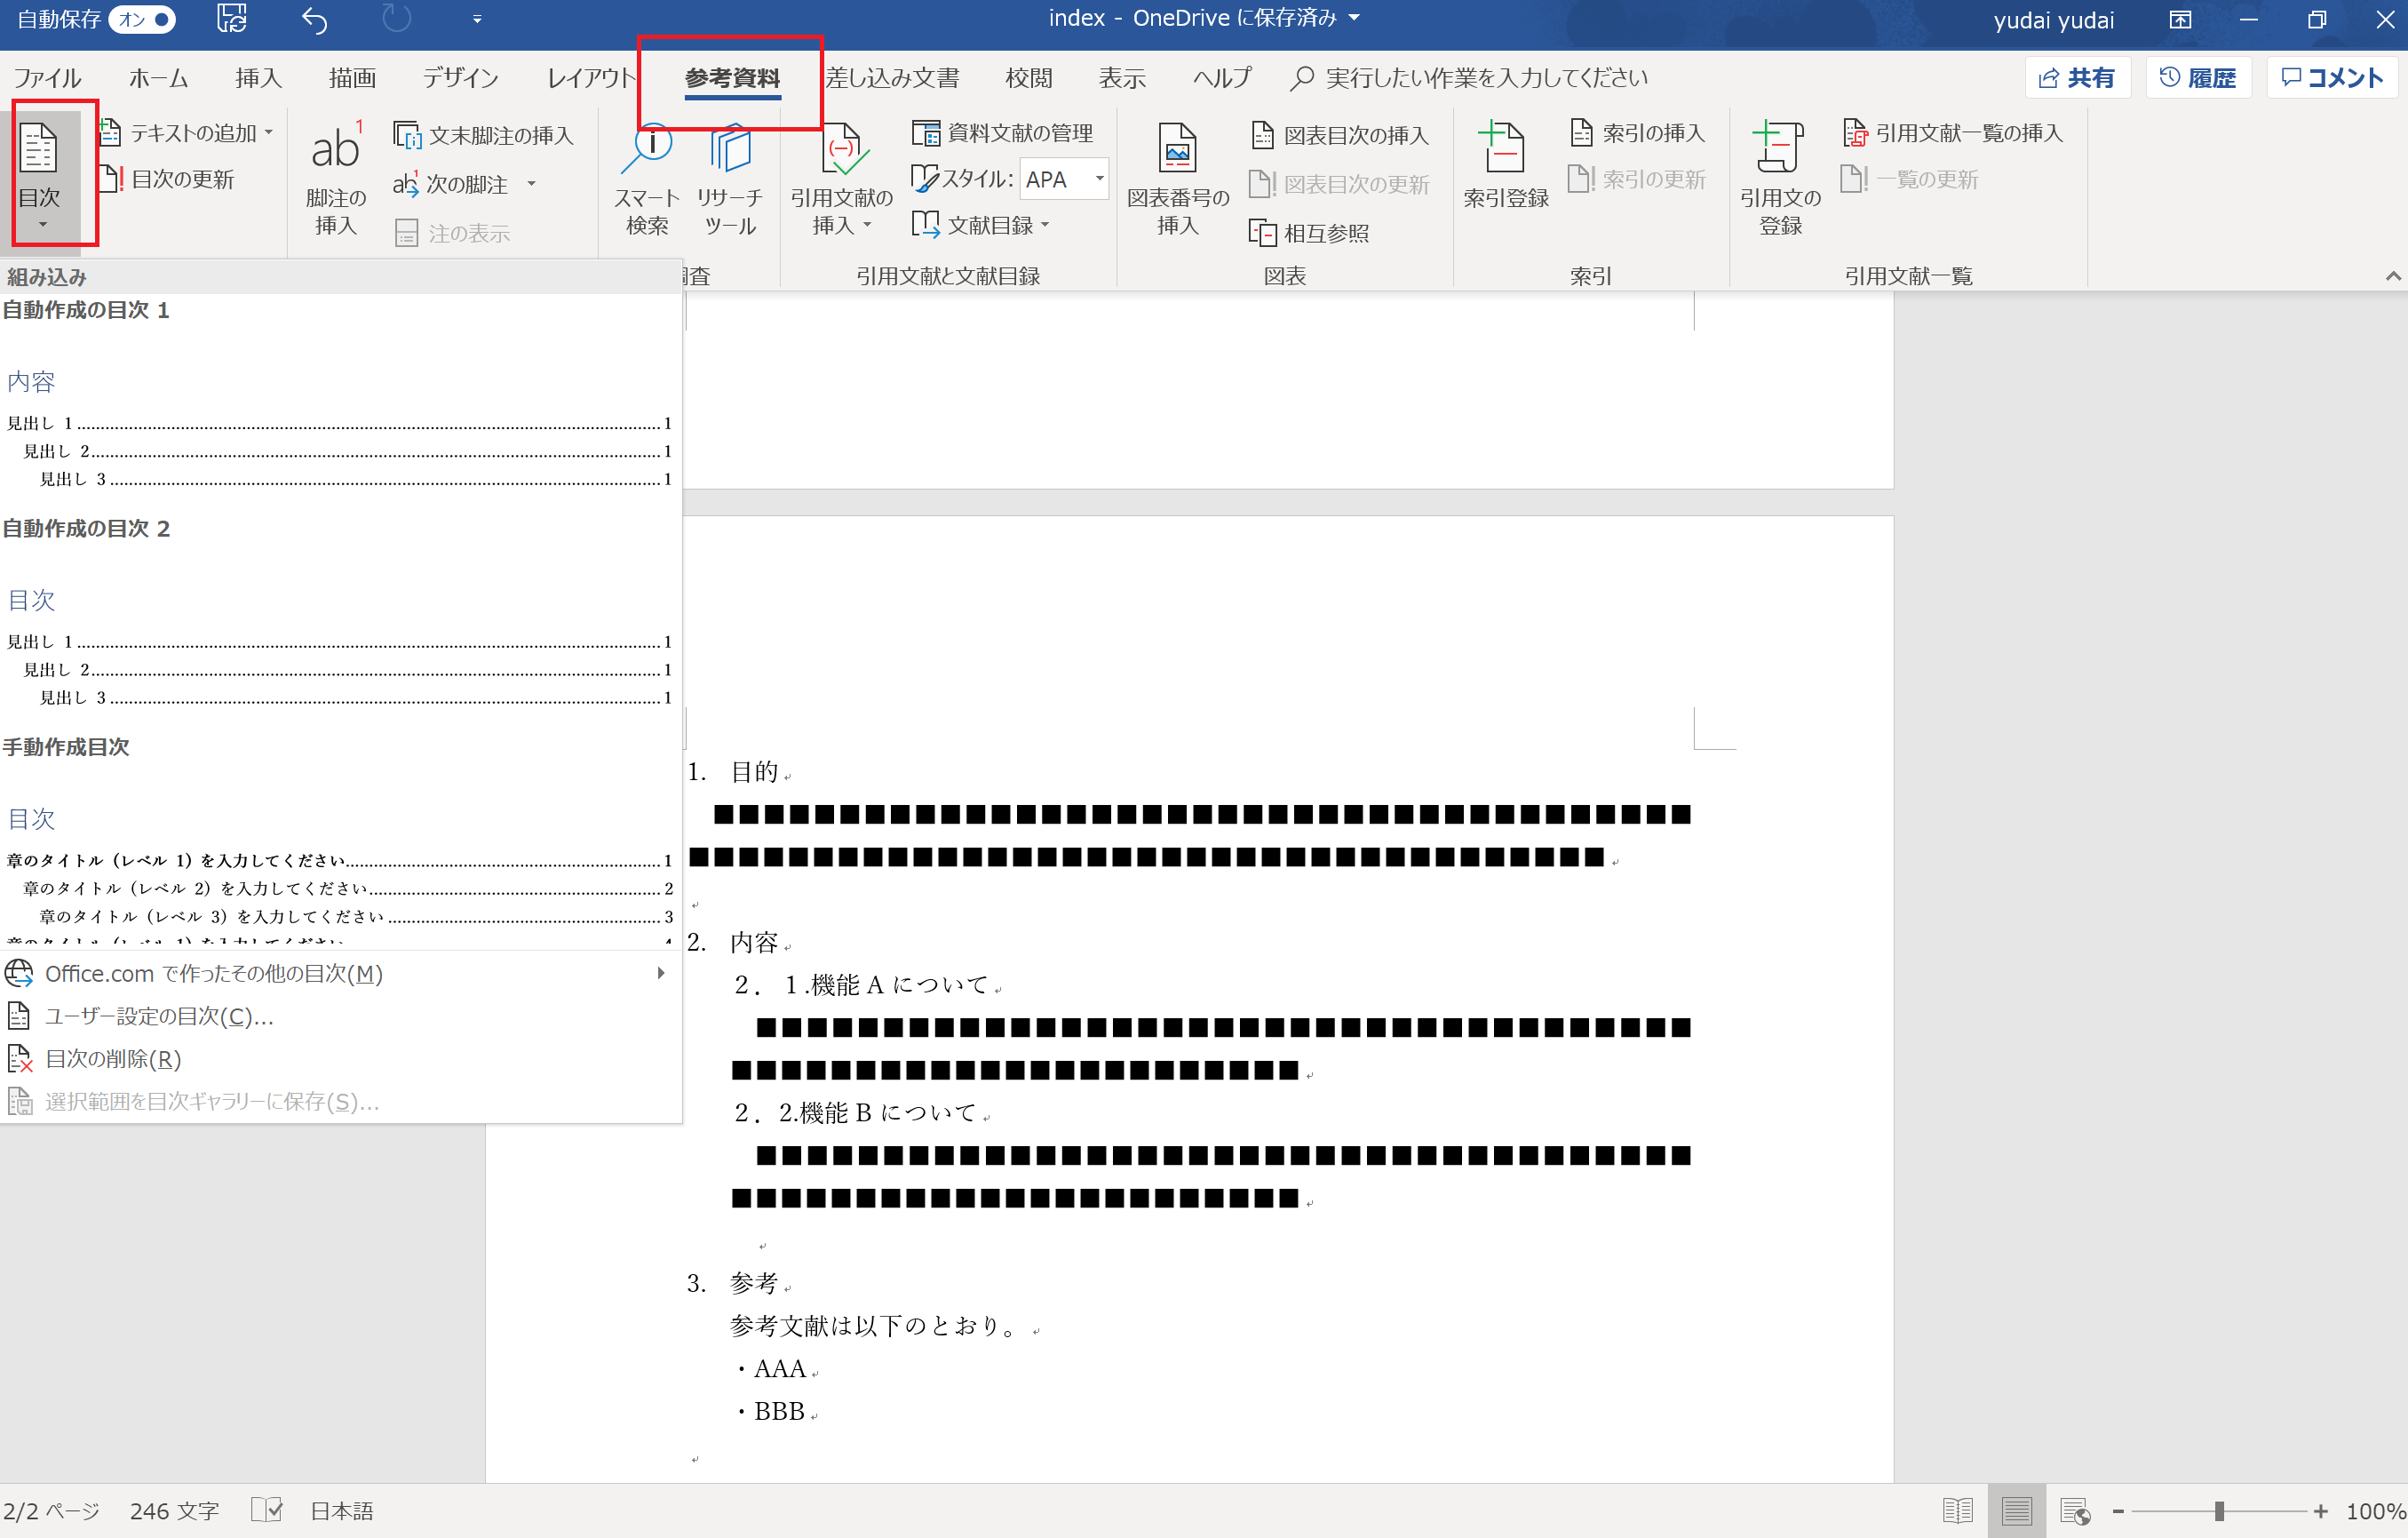Viewport: 2408px width, 1538px height.
Task: Click the save icon in title bar
Action: pyautogui.click(x=232, y=19)
